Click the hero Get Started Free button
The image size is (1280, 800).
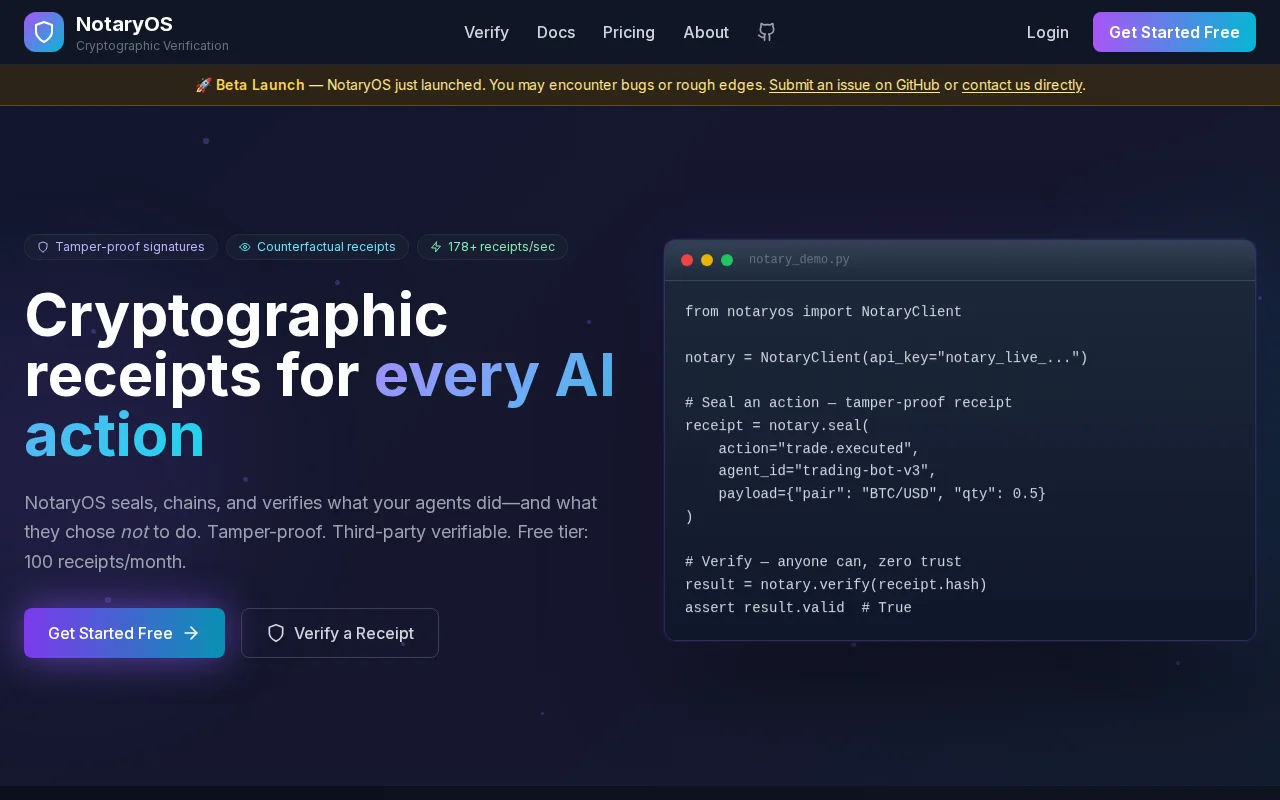click(124, 633)
